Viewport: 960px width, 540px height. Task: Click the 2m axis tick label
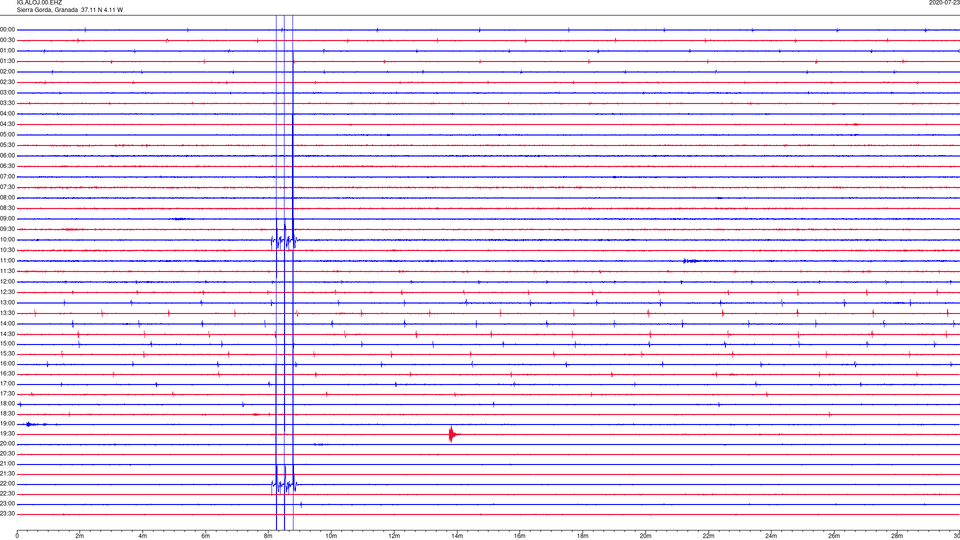80,536
